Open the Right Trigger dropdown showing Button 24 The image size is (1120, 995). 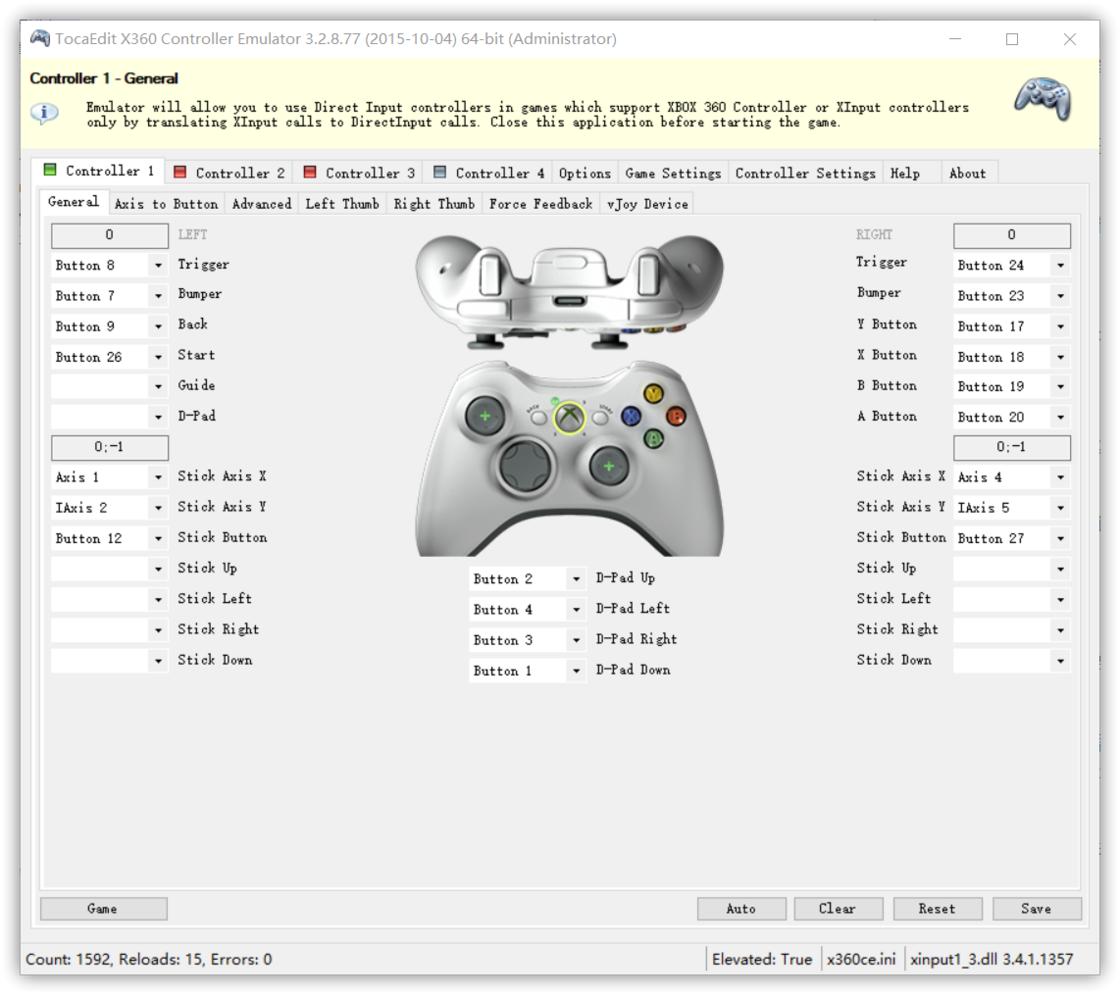click(x=1011, y=265)
